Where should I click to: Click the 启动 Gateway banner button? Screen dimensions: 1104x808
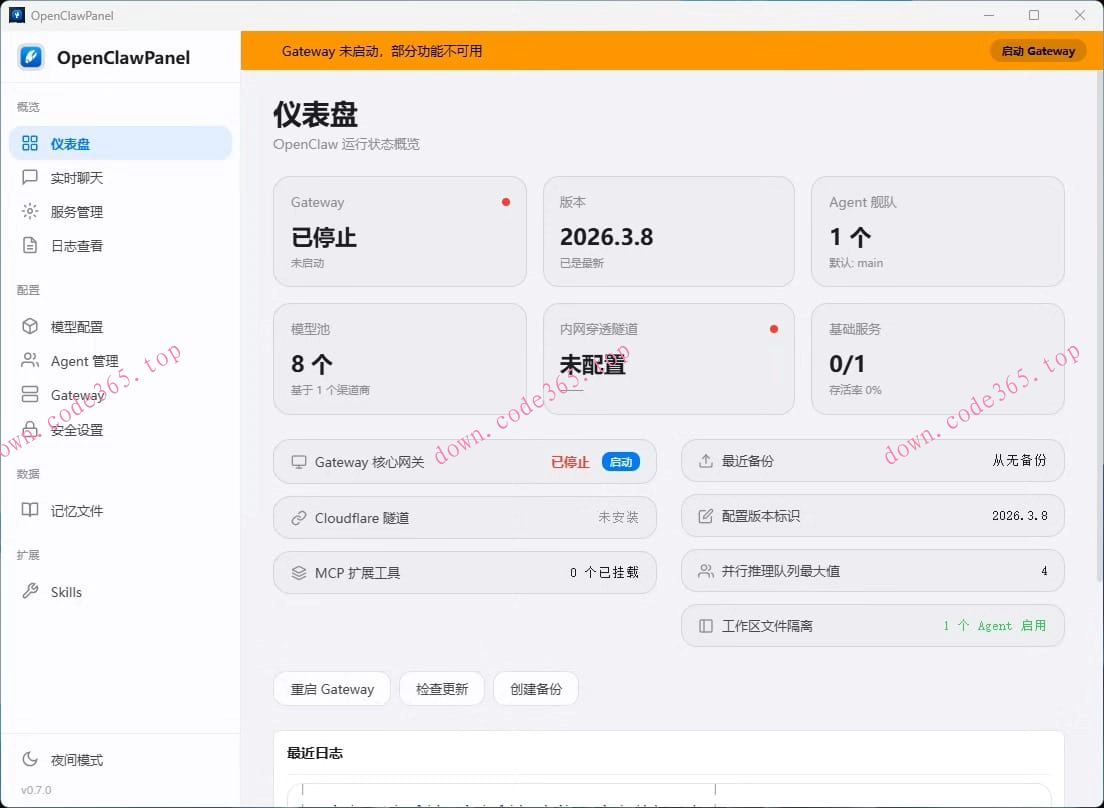tap(1038, 51)
